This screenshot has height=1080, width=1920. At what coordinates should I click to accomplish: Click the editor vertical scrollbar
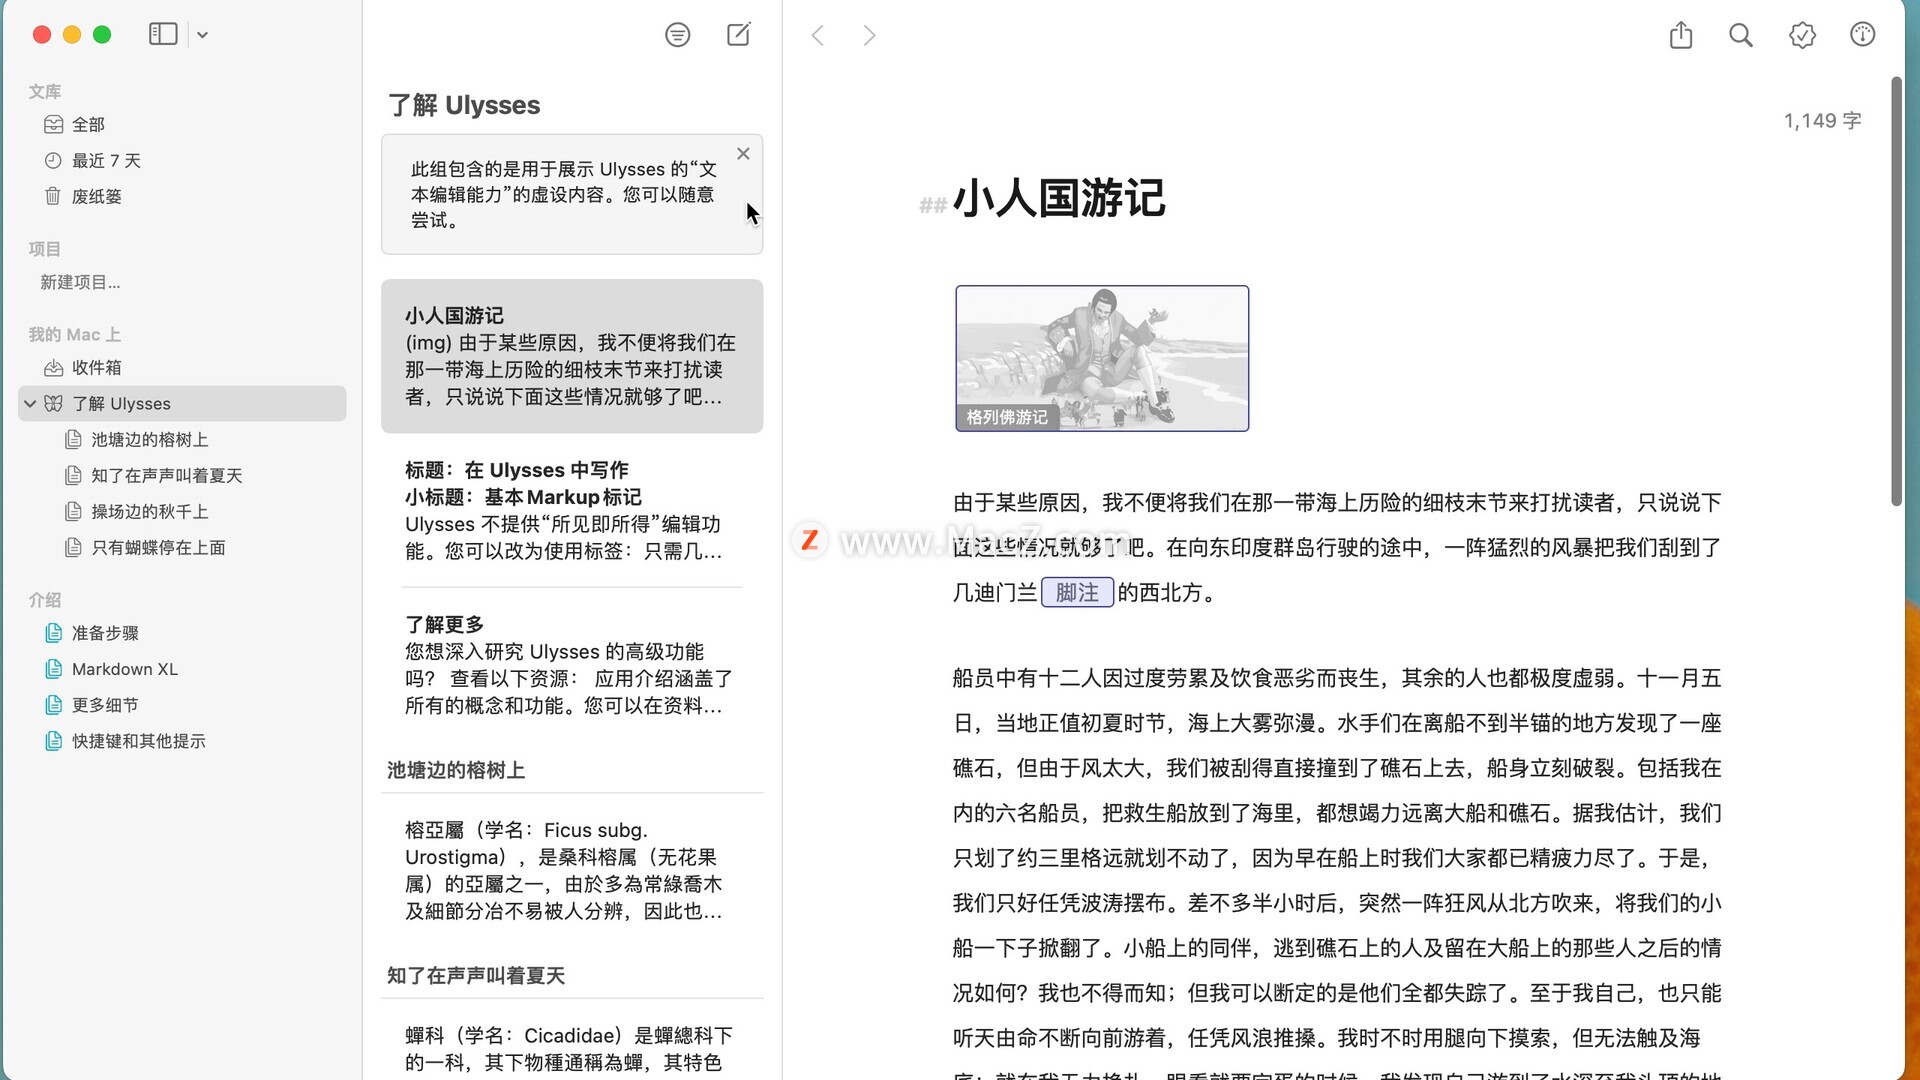pos(1896,292)
